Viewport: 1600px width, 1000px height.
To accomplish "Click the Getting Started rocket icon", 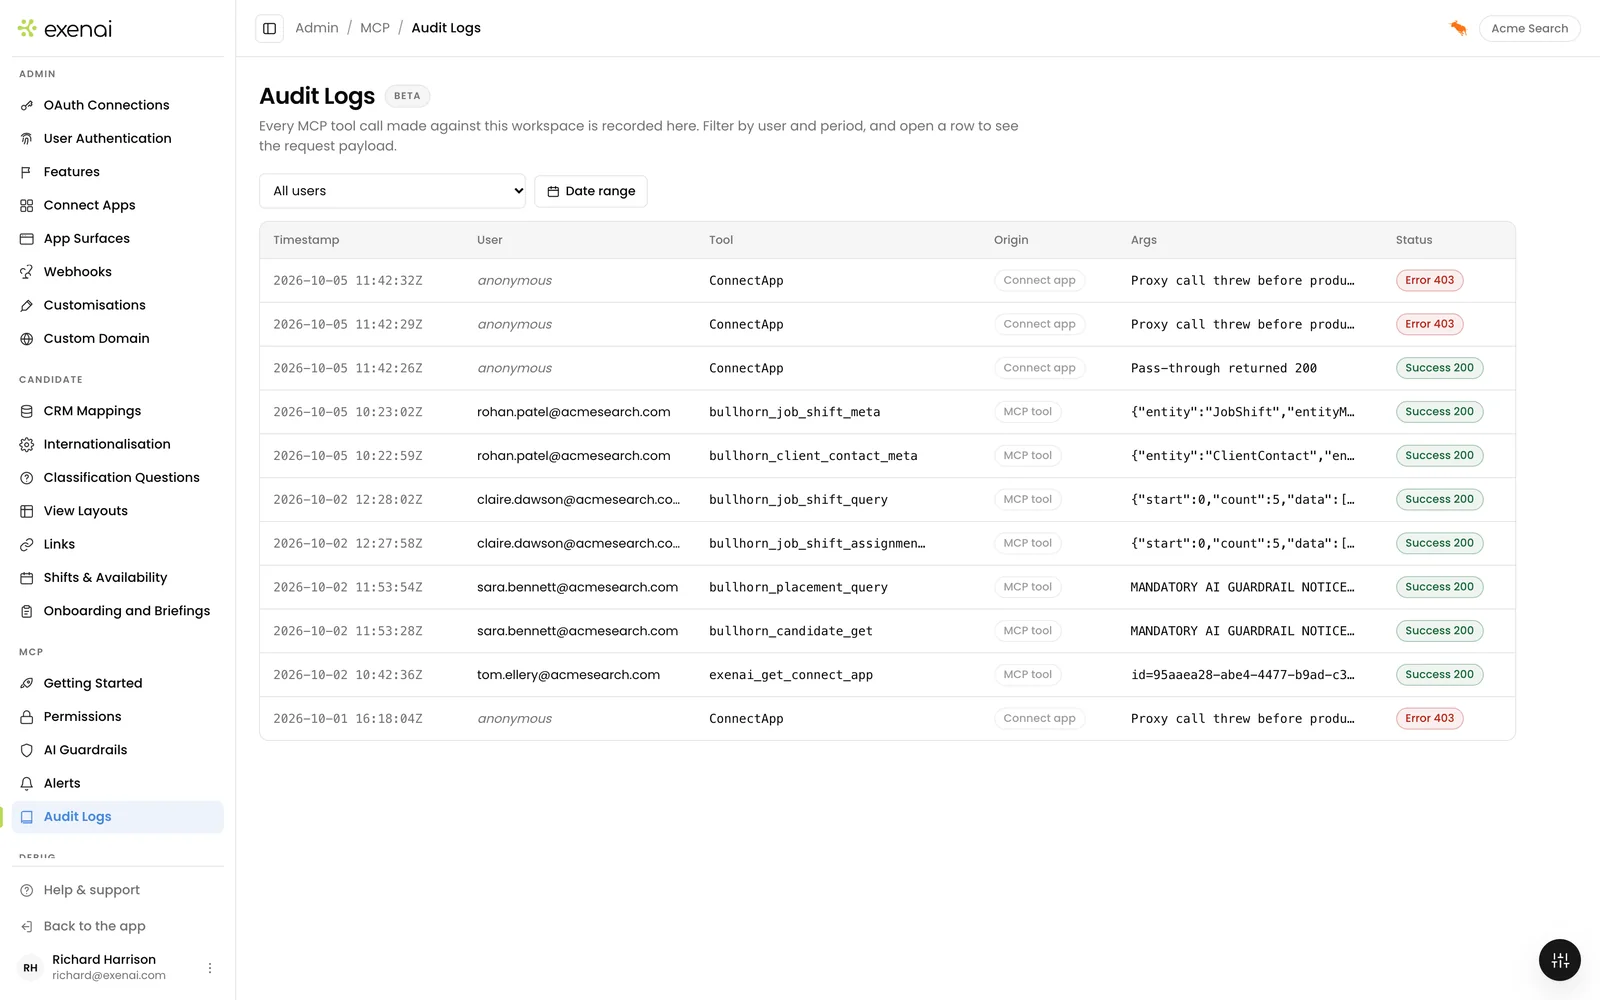I will tap(27, 683).
